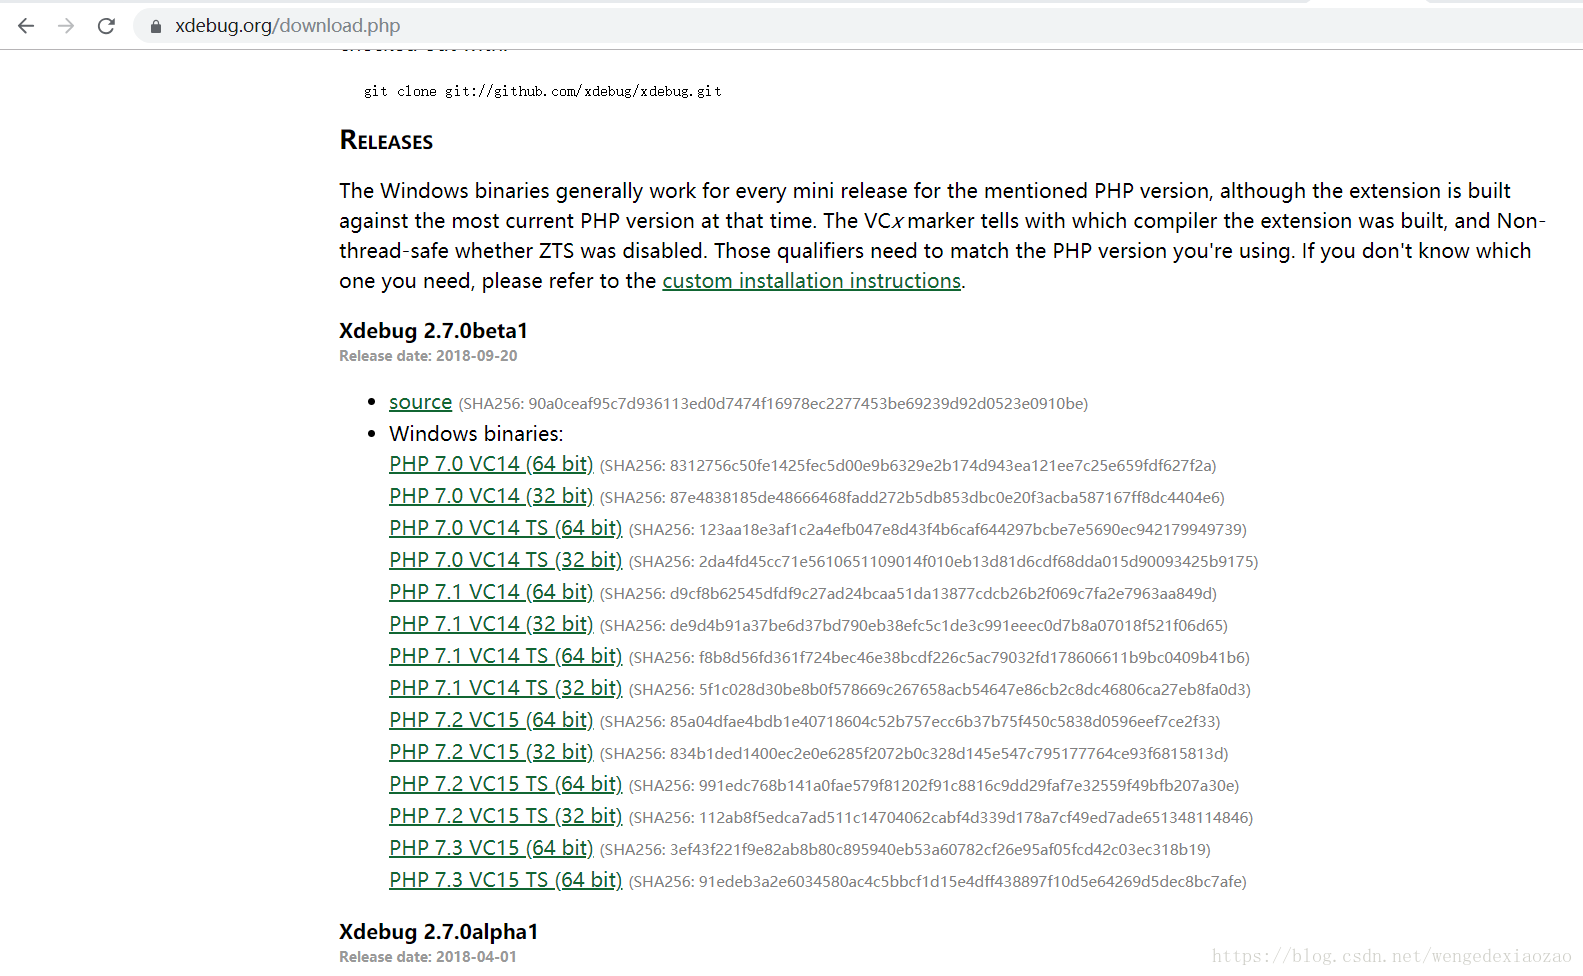Download PHP 7.2 VC15 (64 bit)
1583x976 pixels.
tap(491, 720)
